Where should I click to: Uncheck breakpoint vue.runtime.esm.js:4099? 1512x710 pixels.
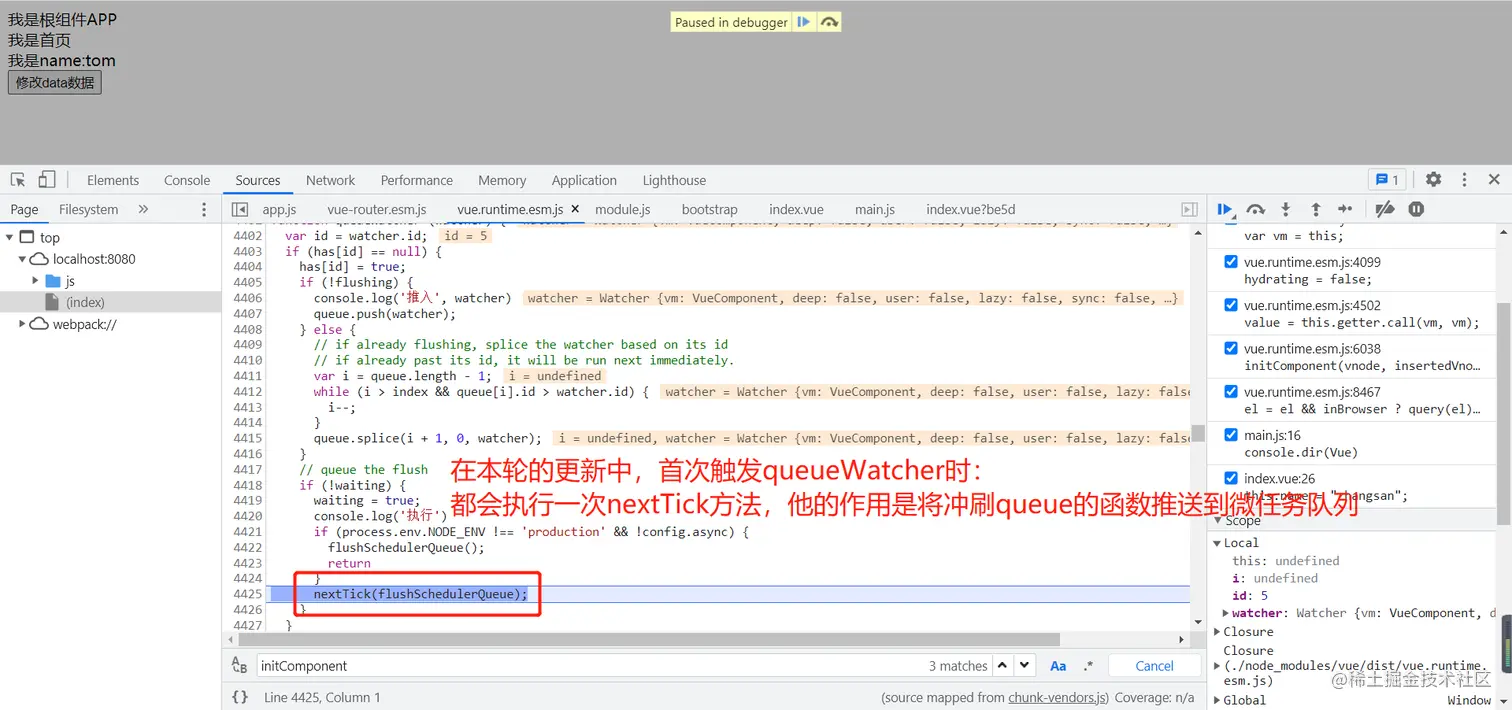point(1231,262)
